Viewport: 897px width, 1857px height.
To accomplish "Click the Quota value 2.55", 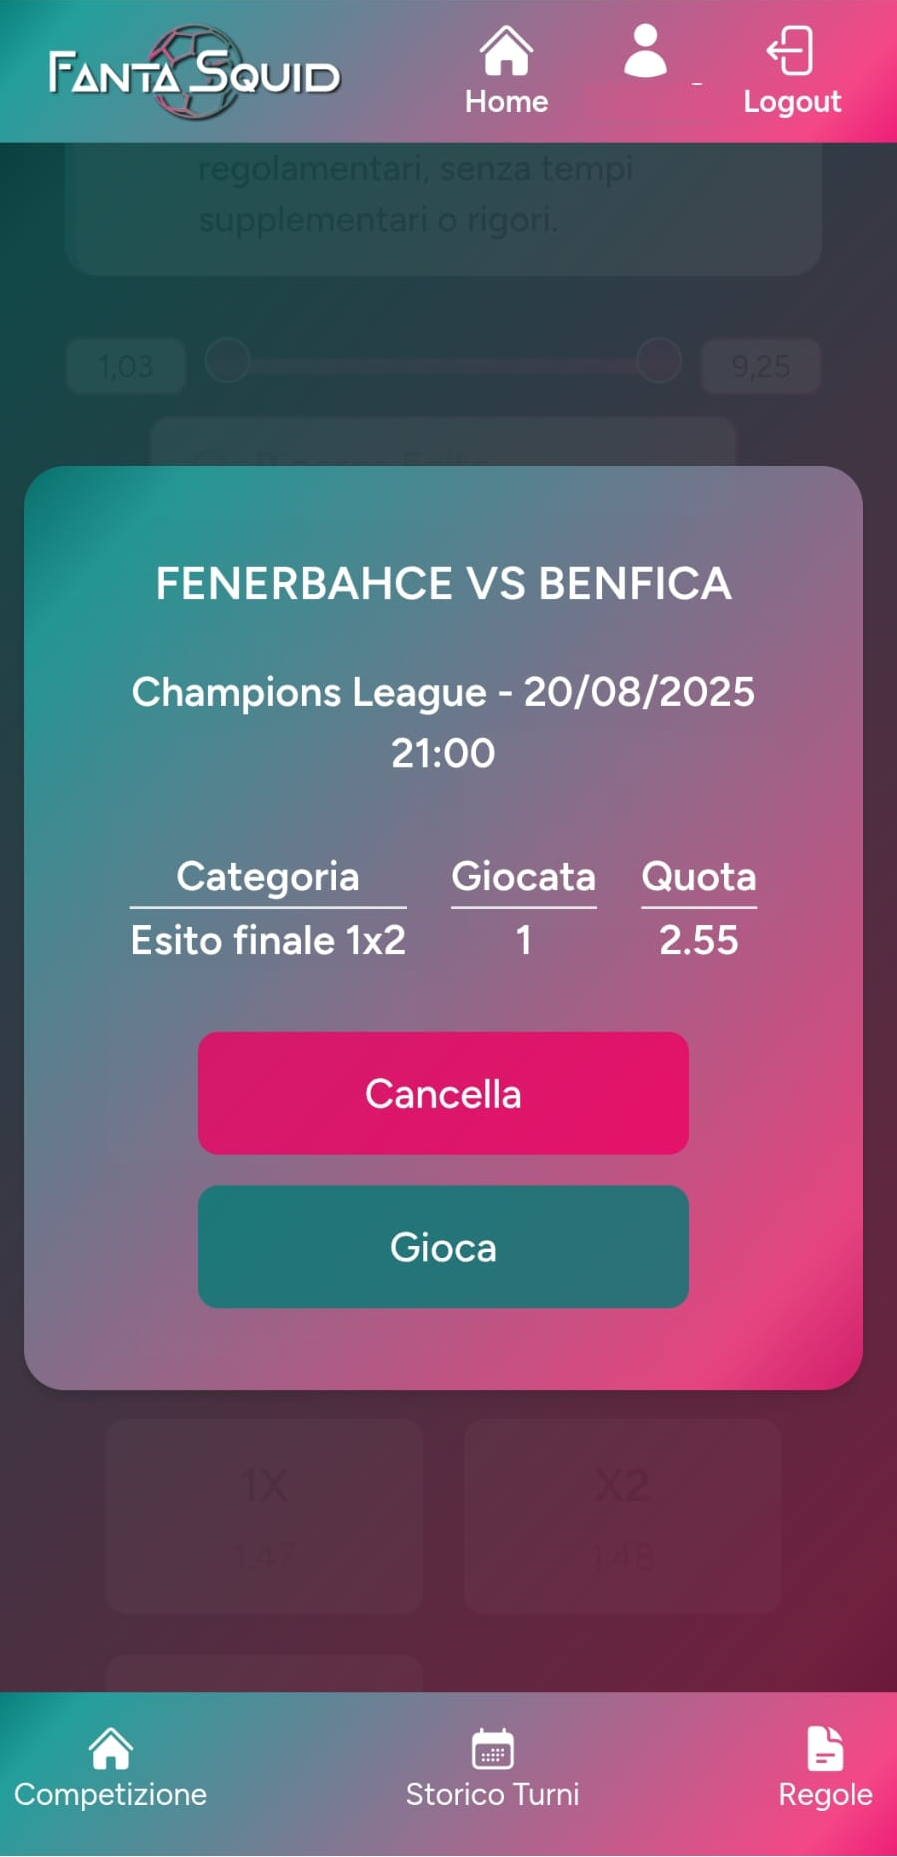I will (x=698, y=940).
